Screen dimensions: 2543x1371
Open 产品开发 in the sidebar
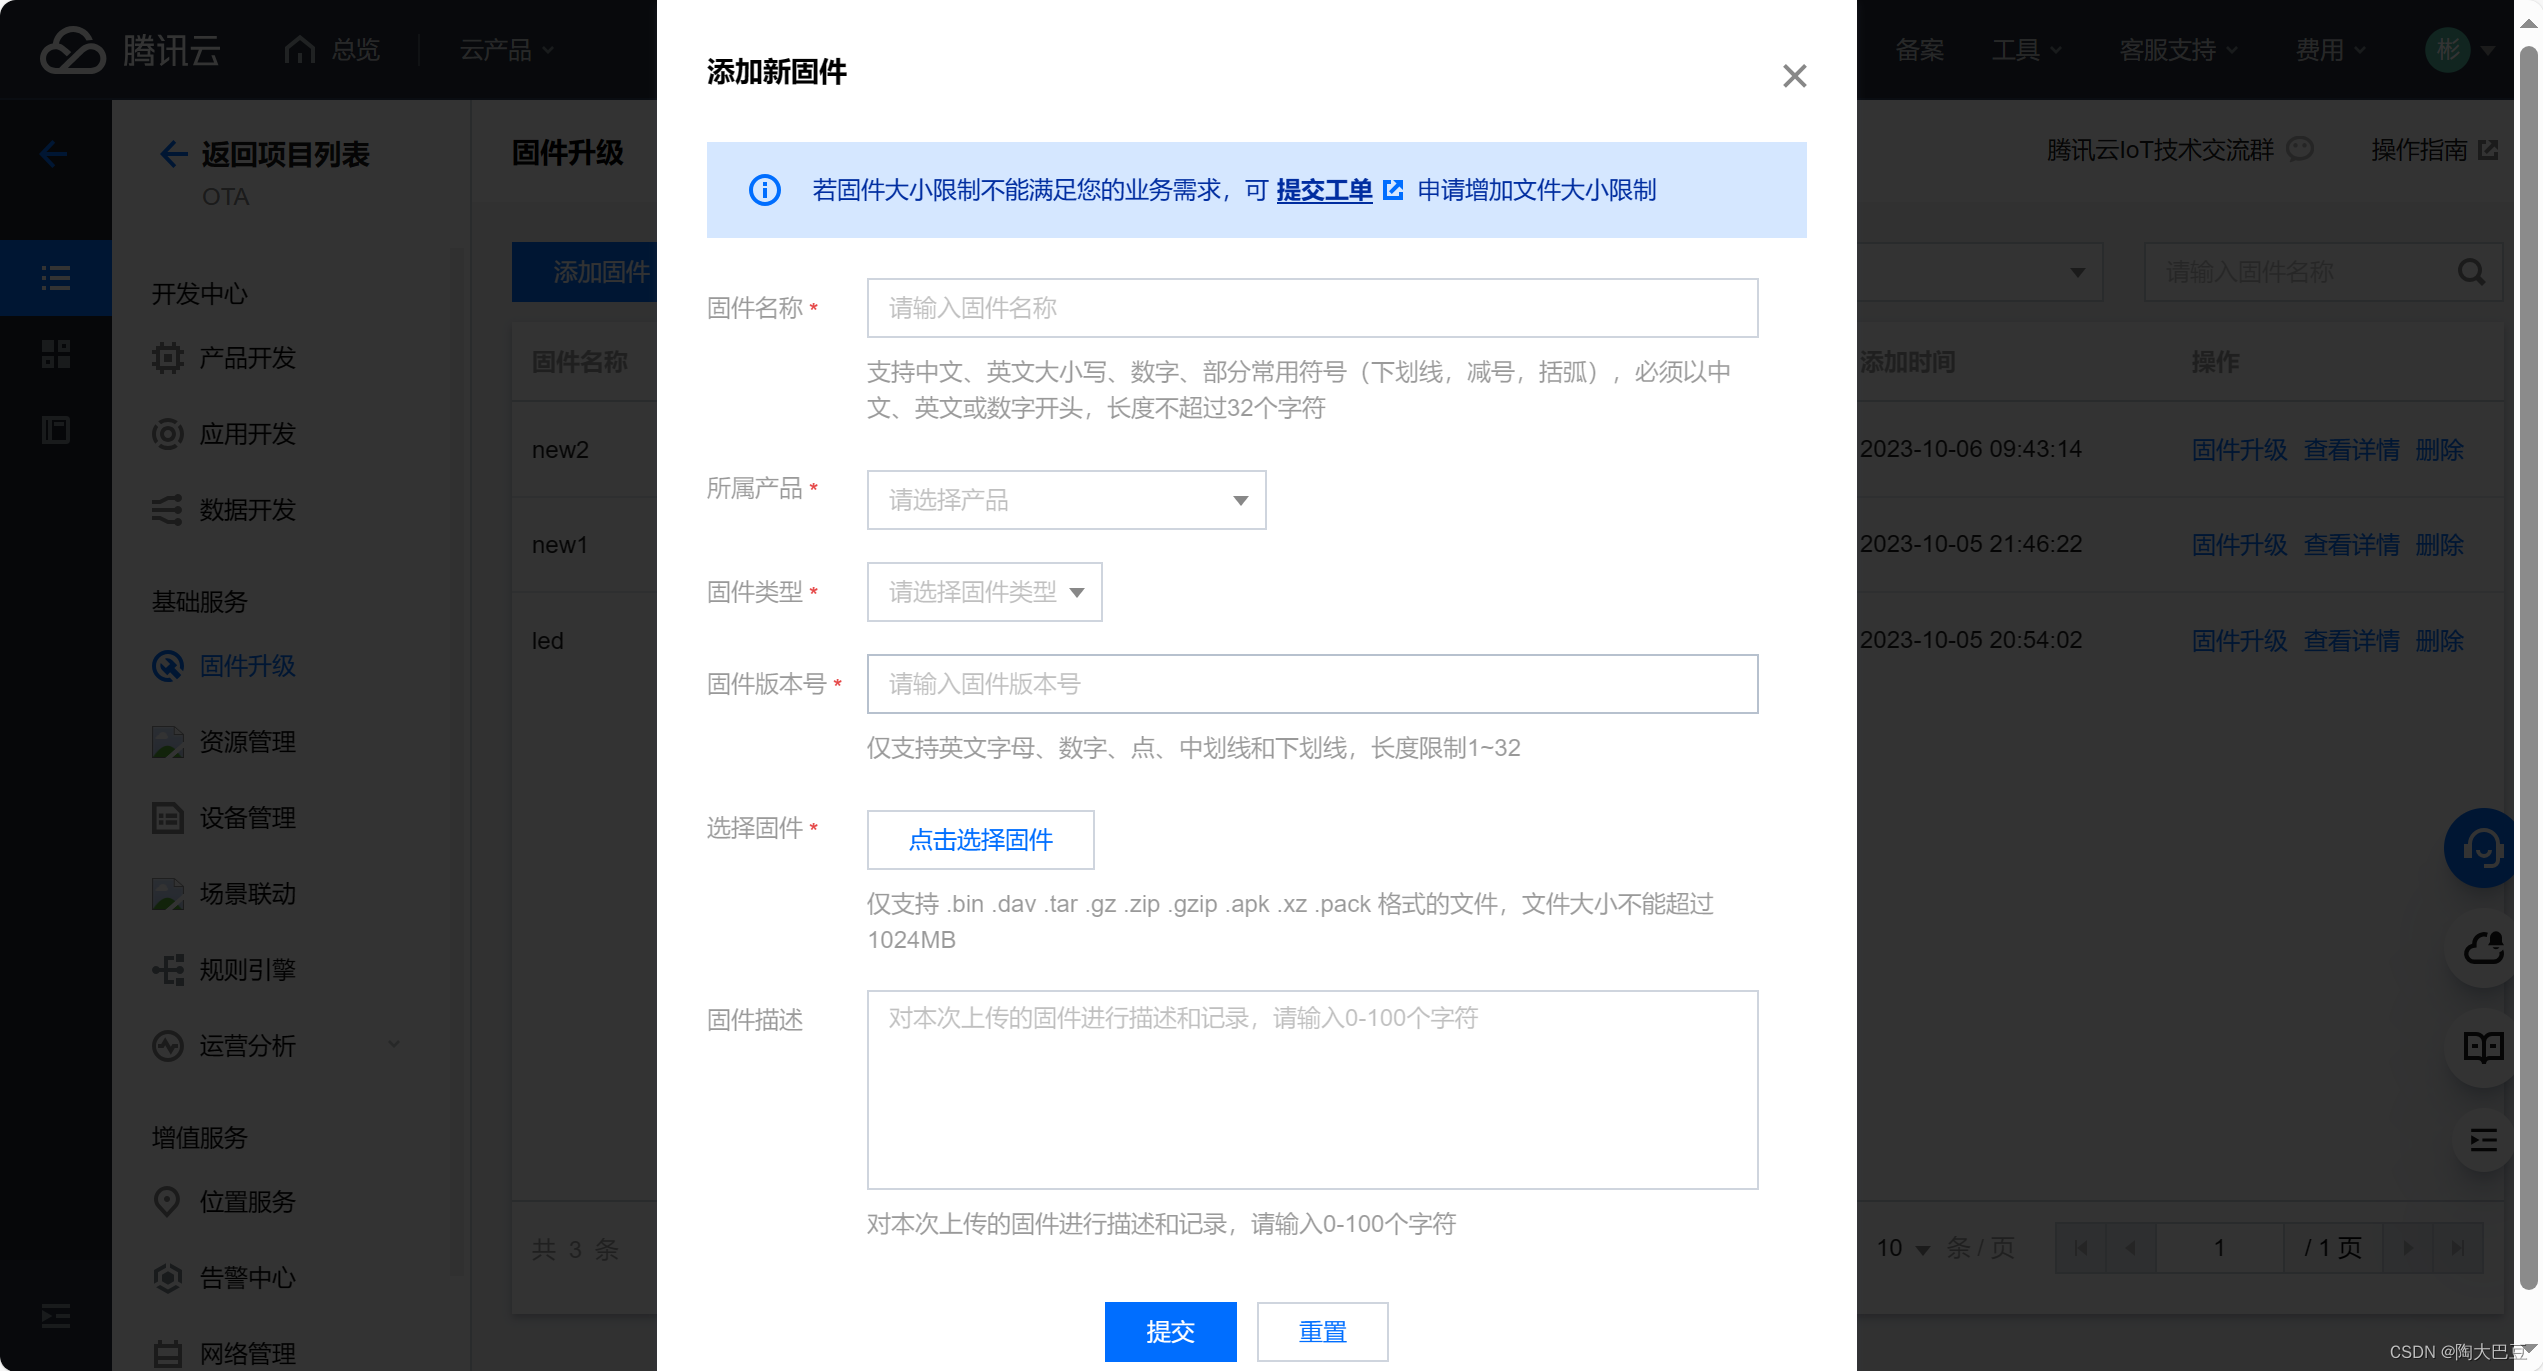[247, 358]
